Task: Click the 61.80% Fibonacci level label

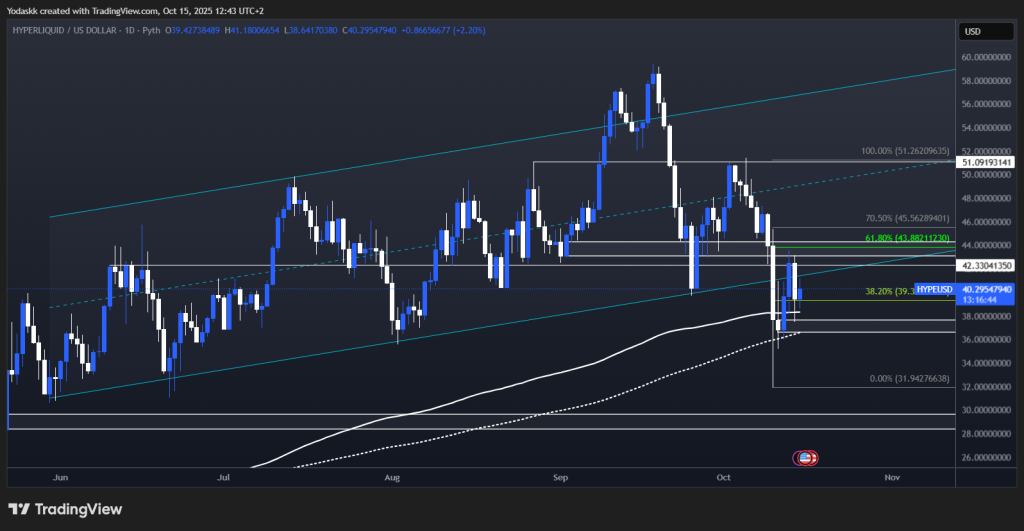Action: pos(906,236)
